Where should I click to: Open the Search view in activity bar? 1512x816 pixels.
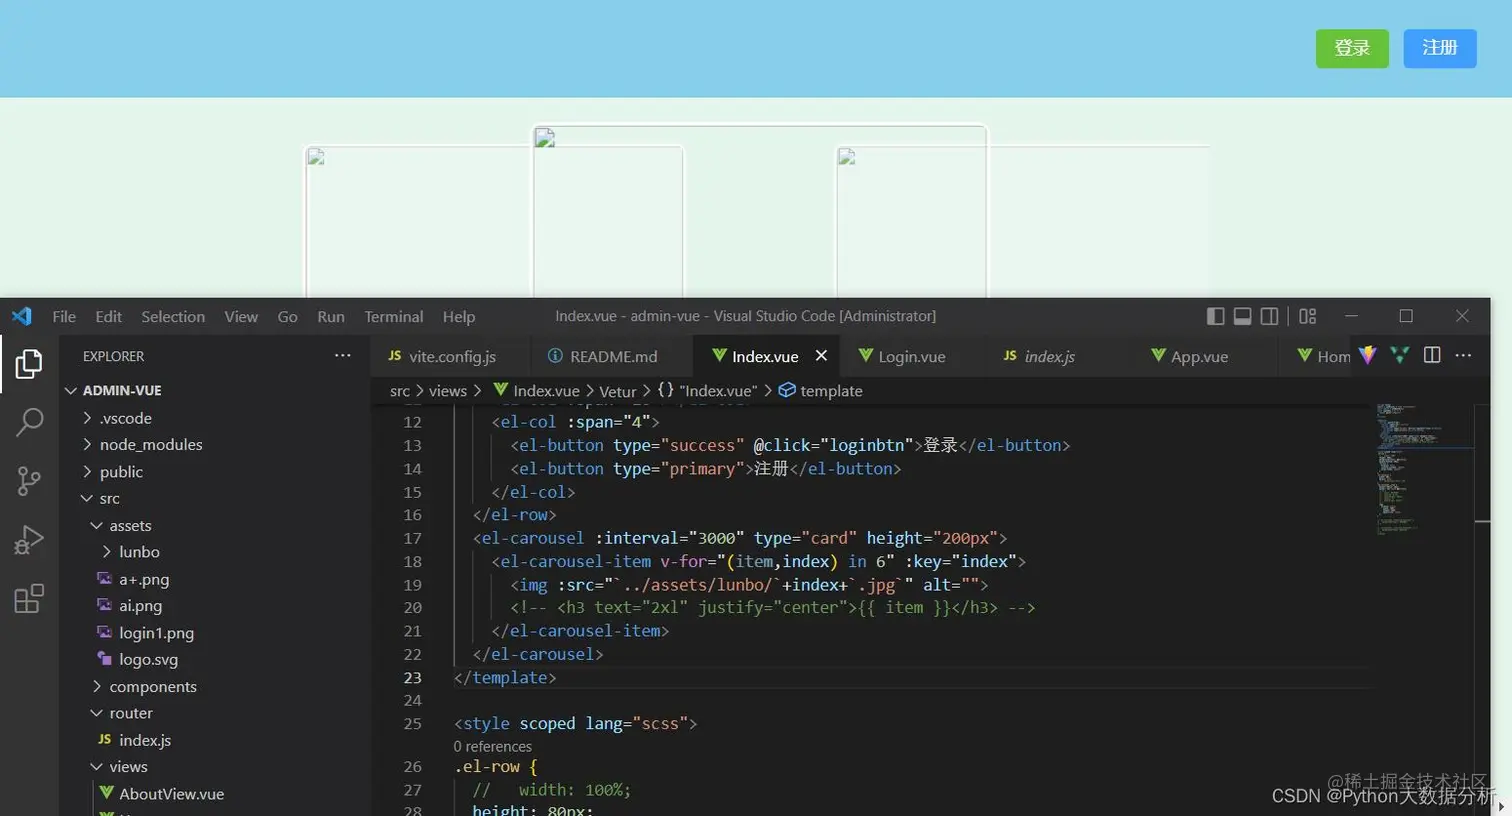pyautogui.click(x=29, y=422)
